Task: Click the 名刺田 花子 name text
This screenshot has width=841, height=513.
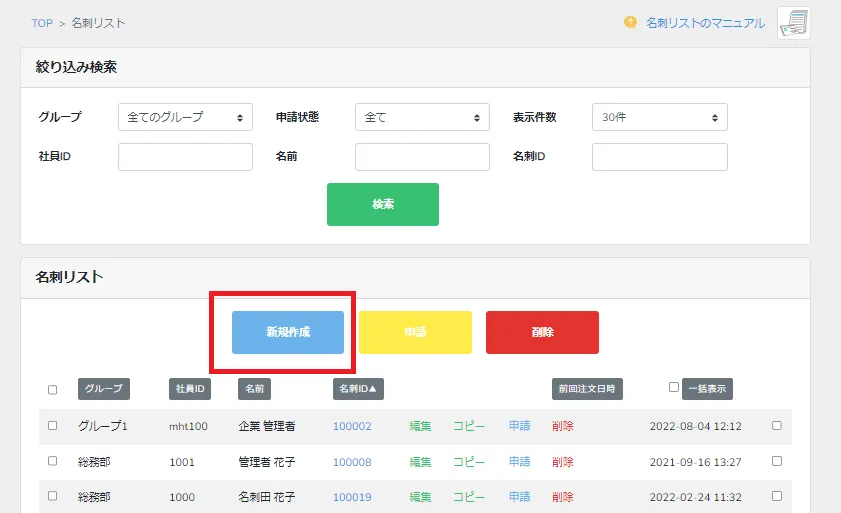Action: pos(267,497)
